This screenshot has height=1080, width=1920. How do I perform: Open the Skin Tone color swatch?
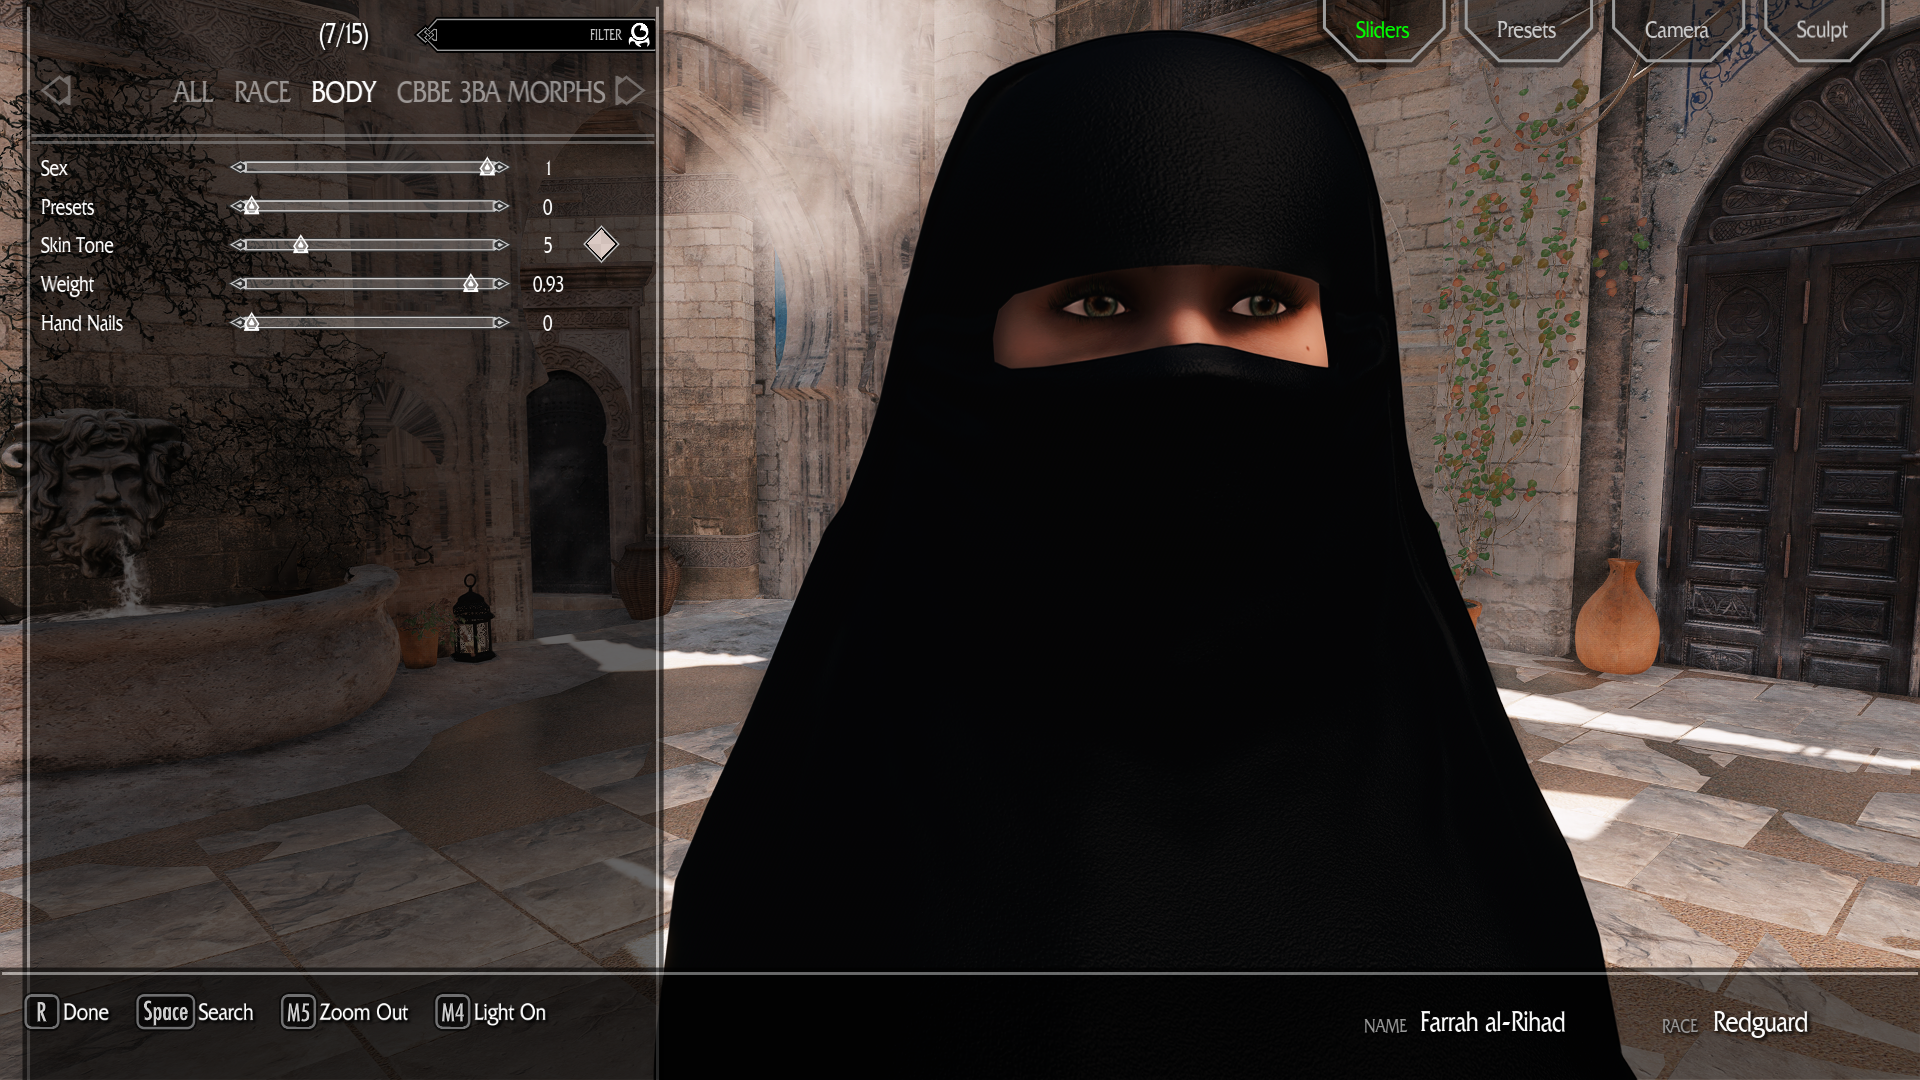coord(601,244)
